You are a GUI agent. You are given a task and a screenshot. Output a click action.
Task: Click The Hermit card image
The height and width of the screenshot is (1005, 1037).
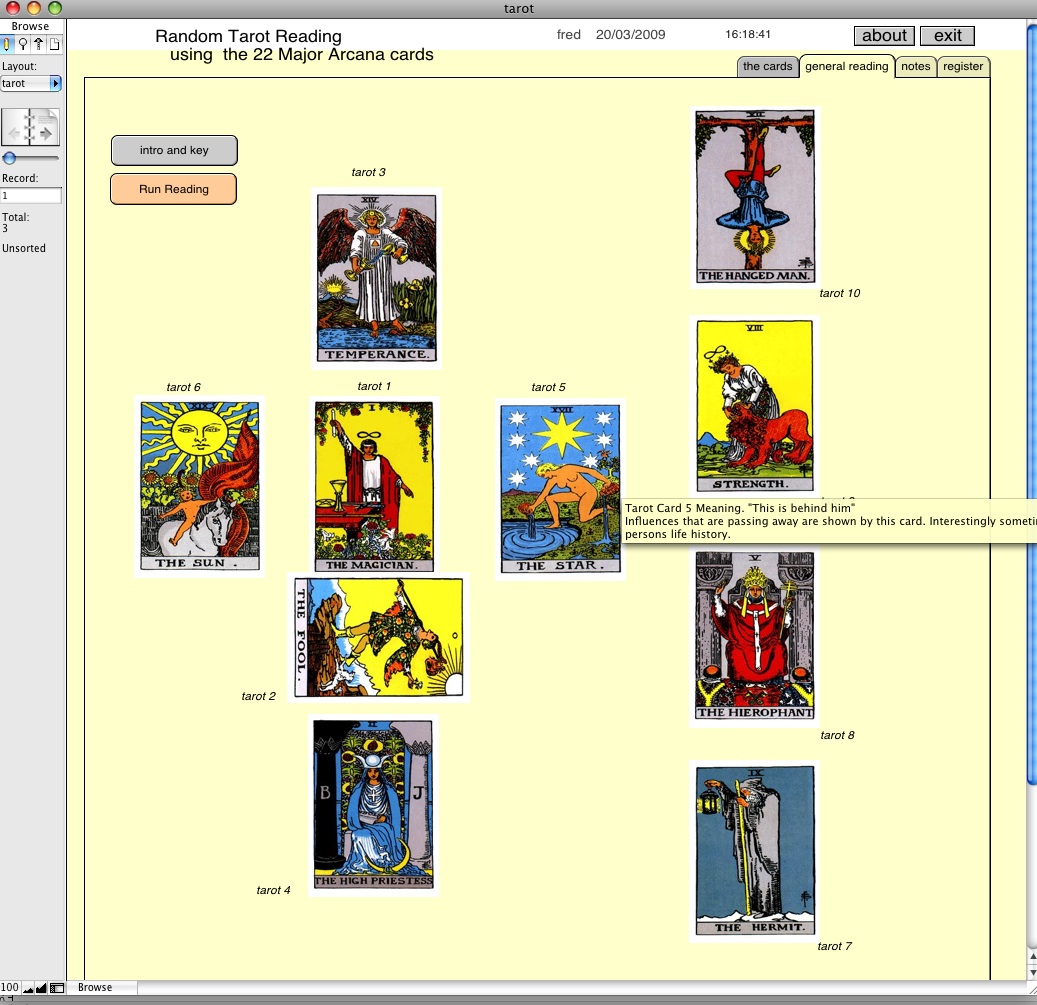click(x=755, y=851)
